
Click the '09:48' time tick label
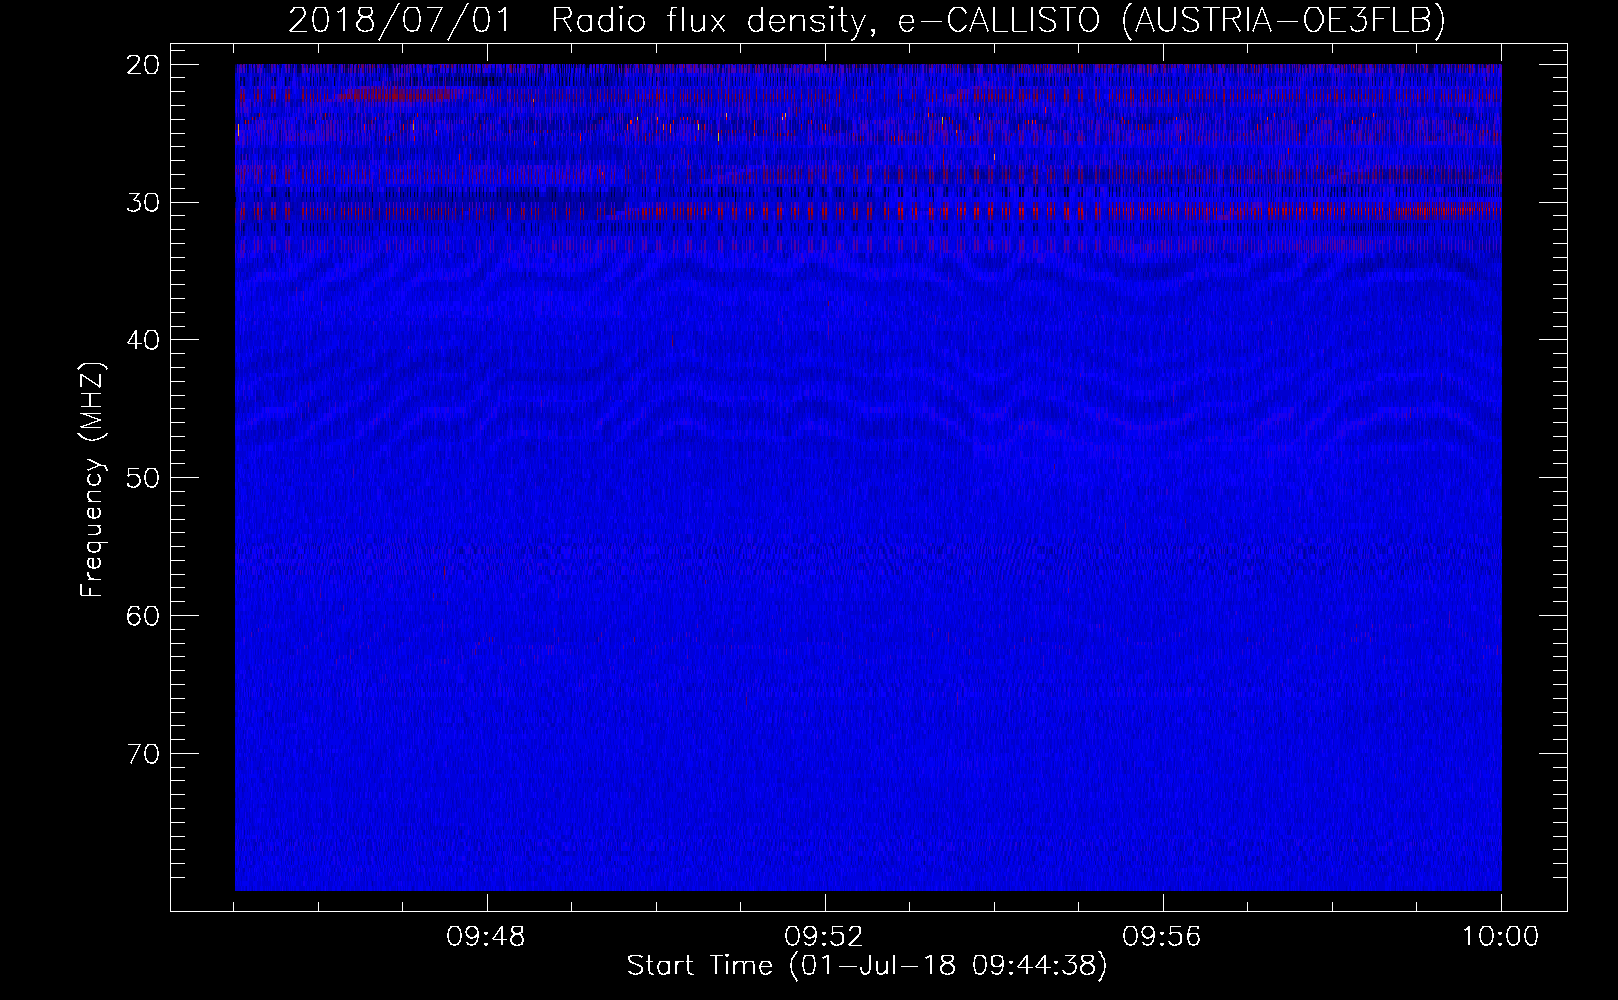[487, 937]
